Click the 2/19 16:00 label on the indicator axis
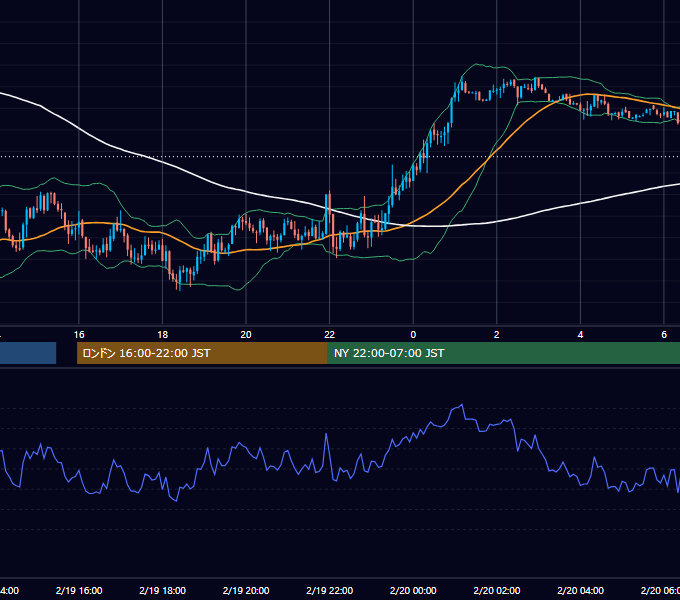 79,590
